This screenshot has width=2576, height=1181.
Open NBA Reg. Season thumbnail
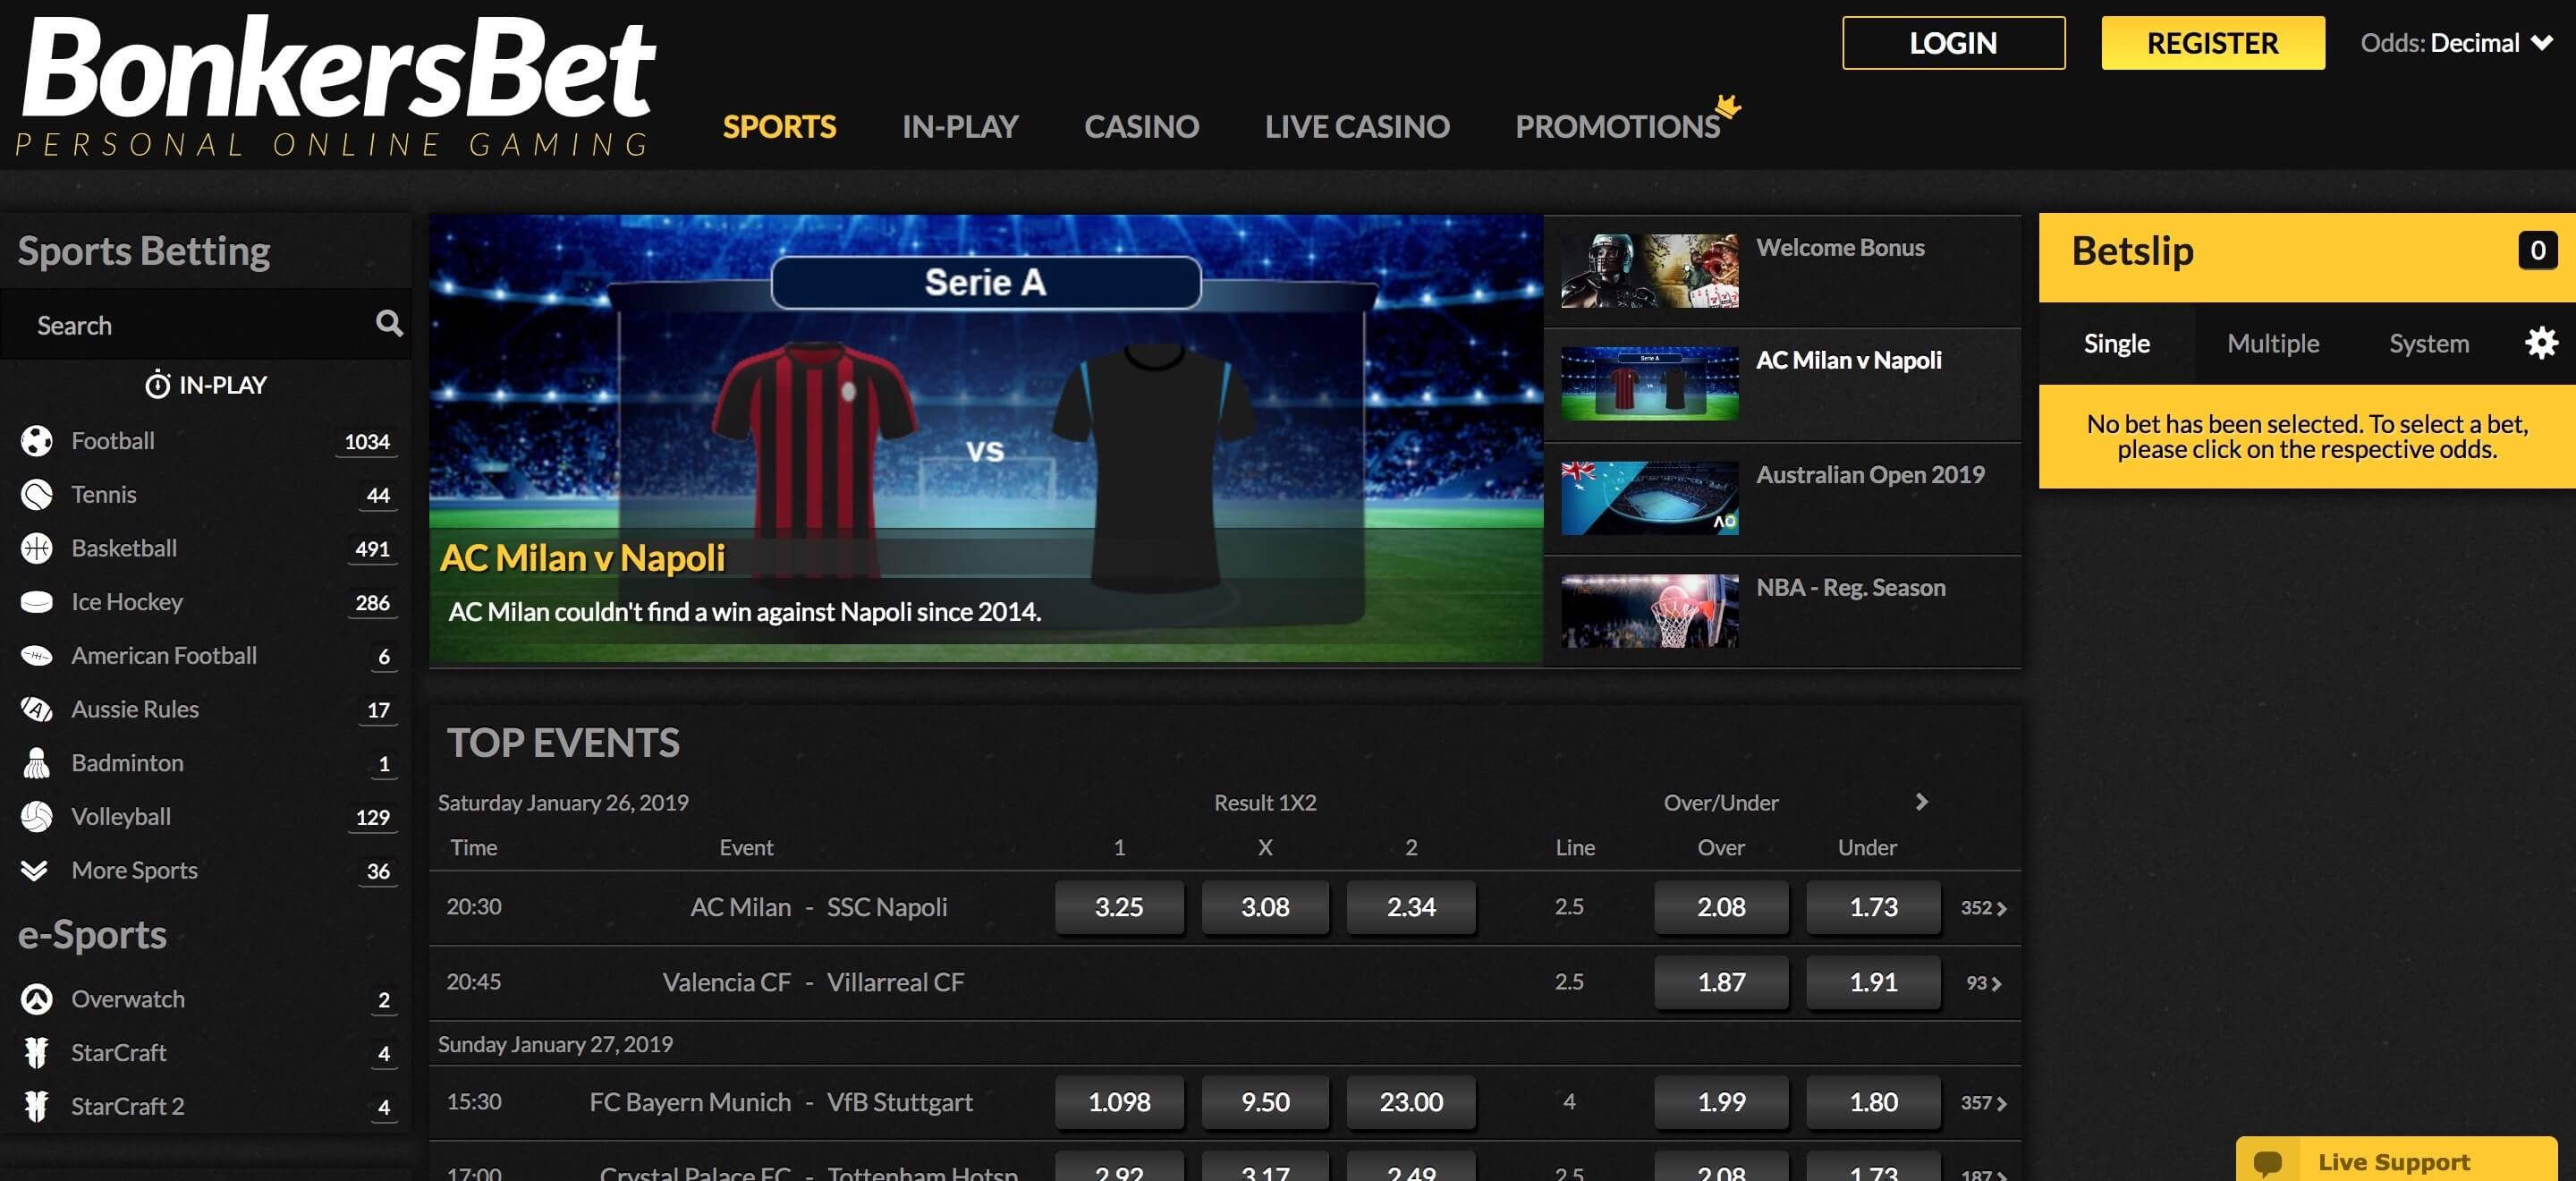[1649, 610]
